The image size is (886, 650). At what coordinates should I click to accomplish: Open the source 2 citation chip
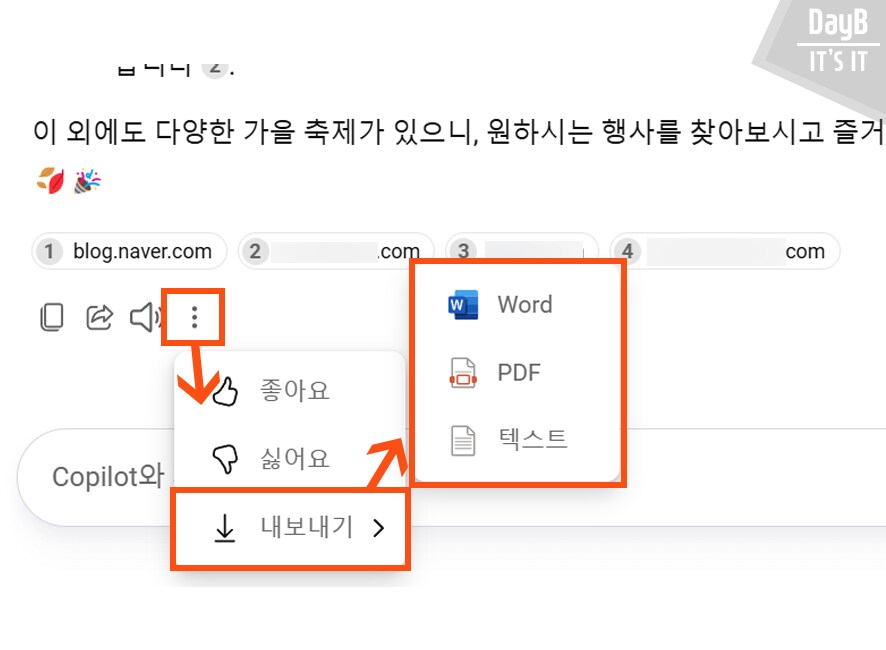click(x=336, y=251)
